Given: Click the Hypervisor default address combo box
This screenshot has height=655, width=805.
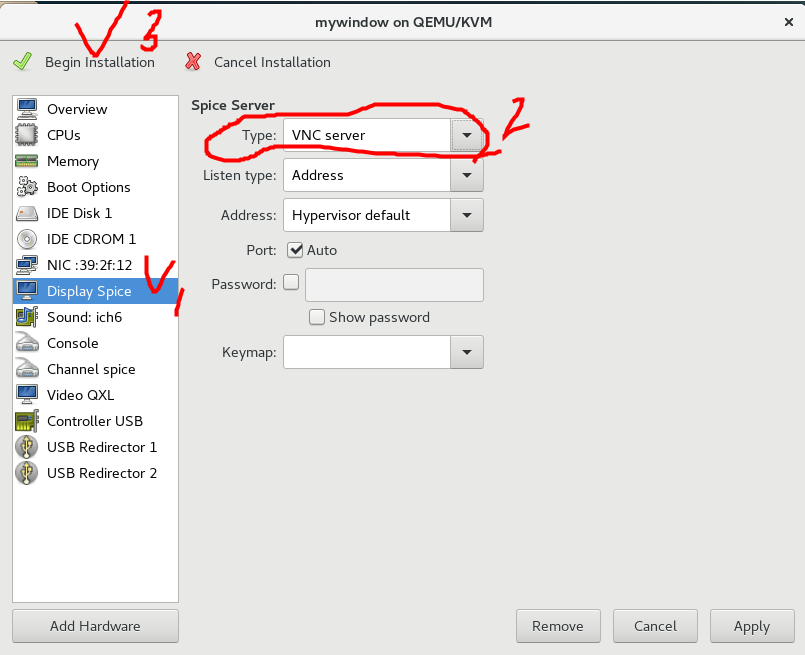Looking at the screenshot, I should 383,215.
